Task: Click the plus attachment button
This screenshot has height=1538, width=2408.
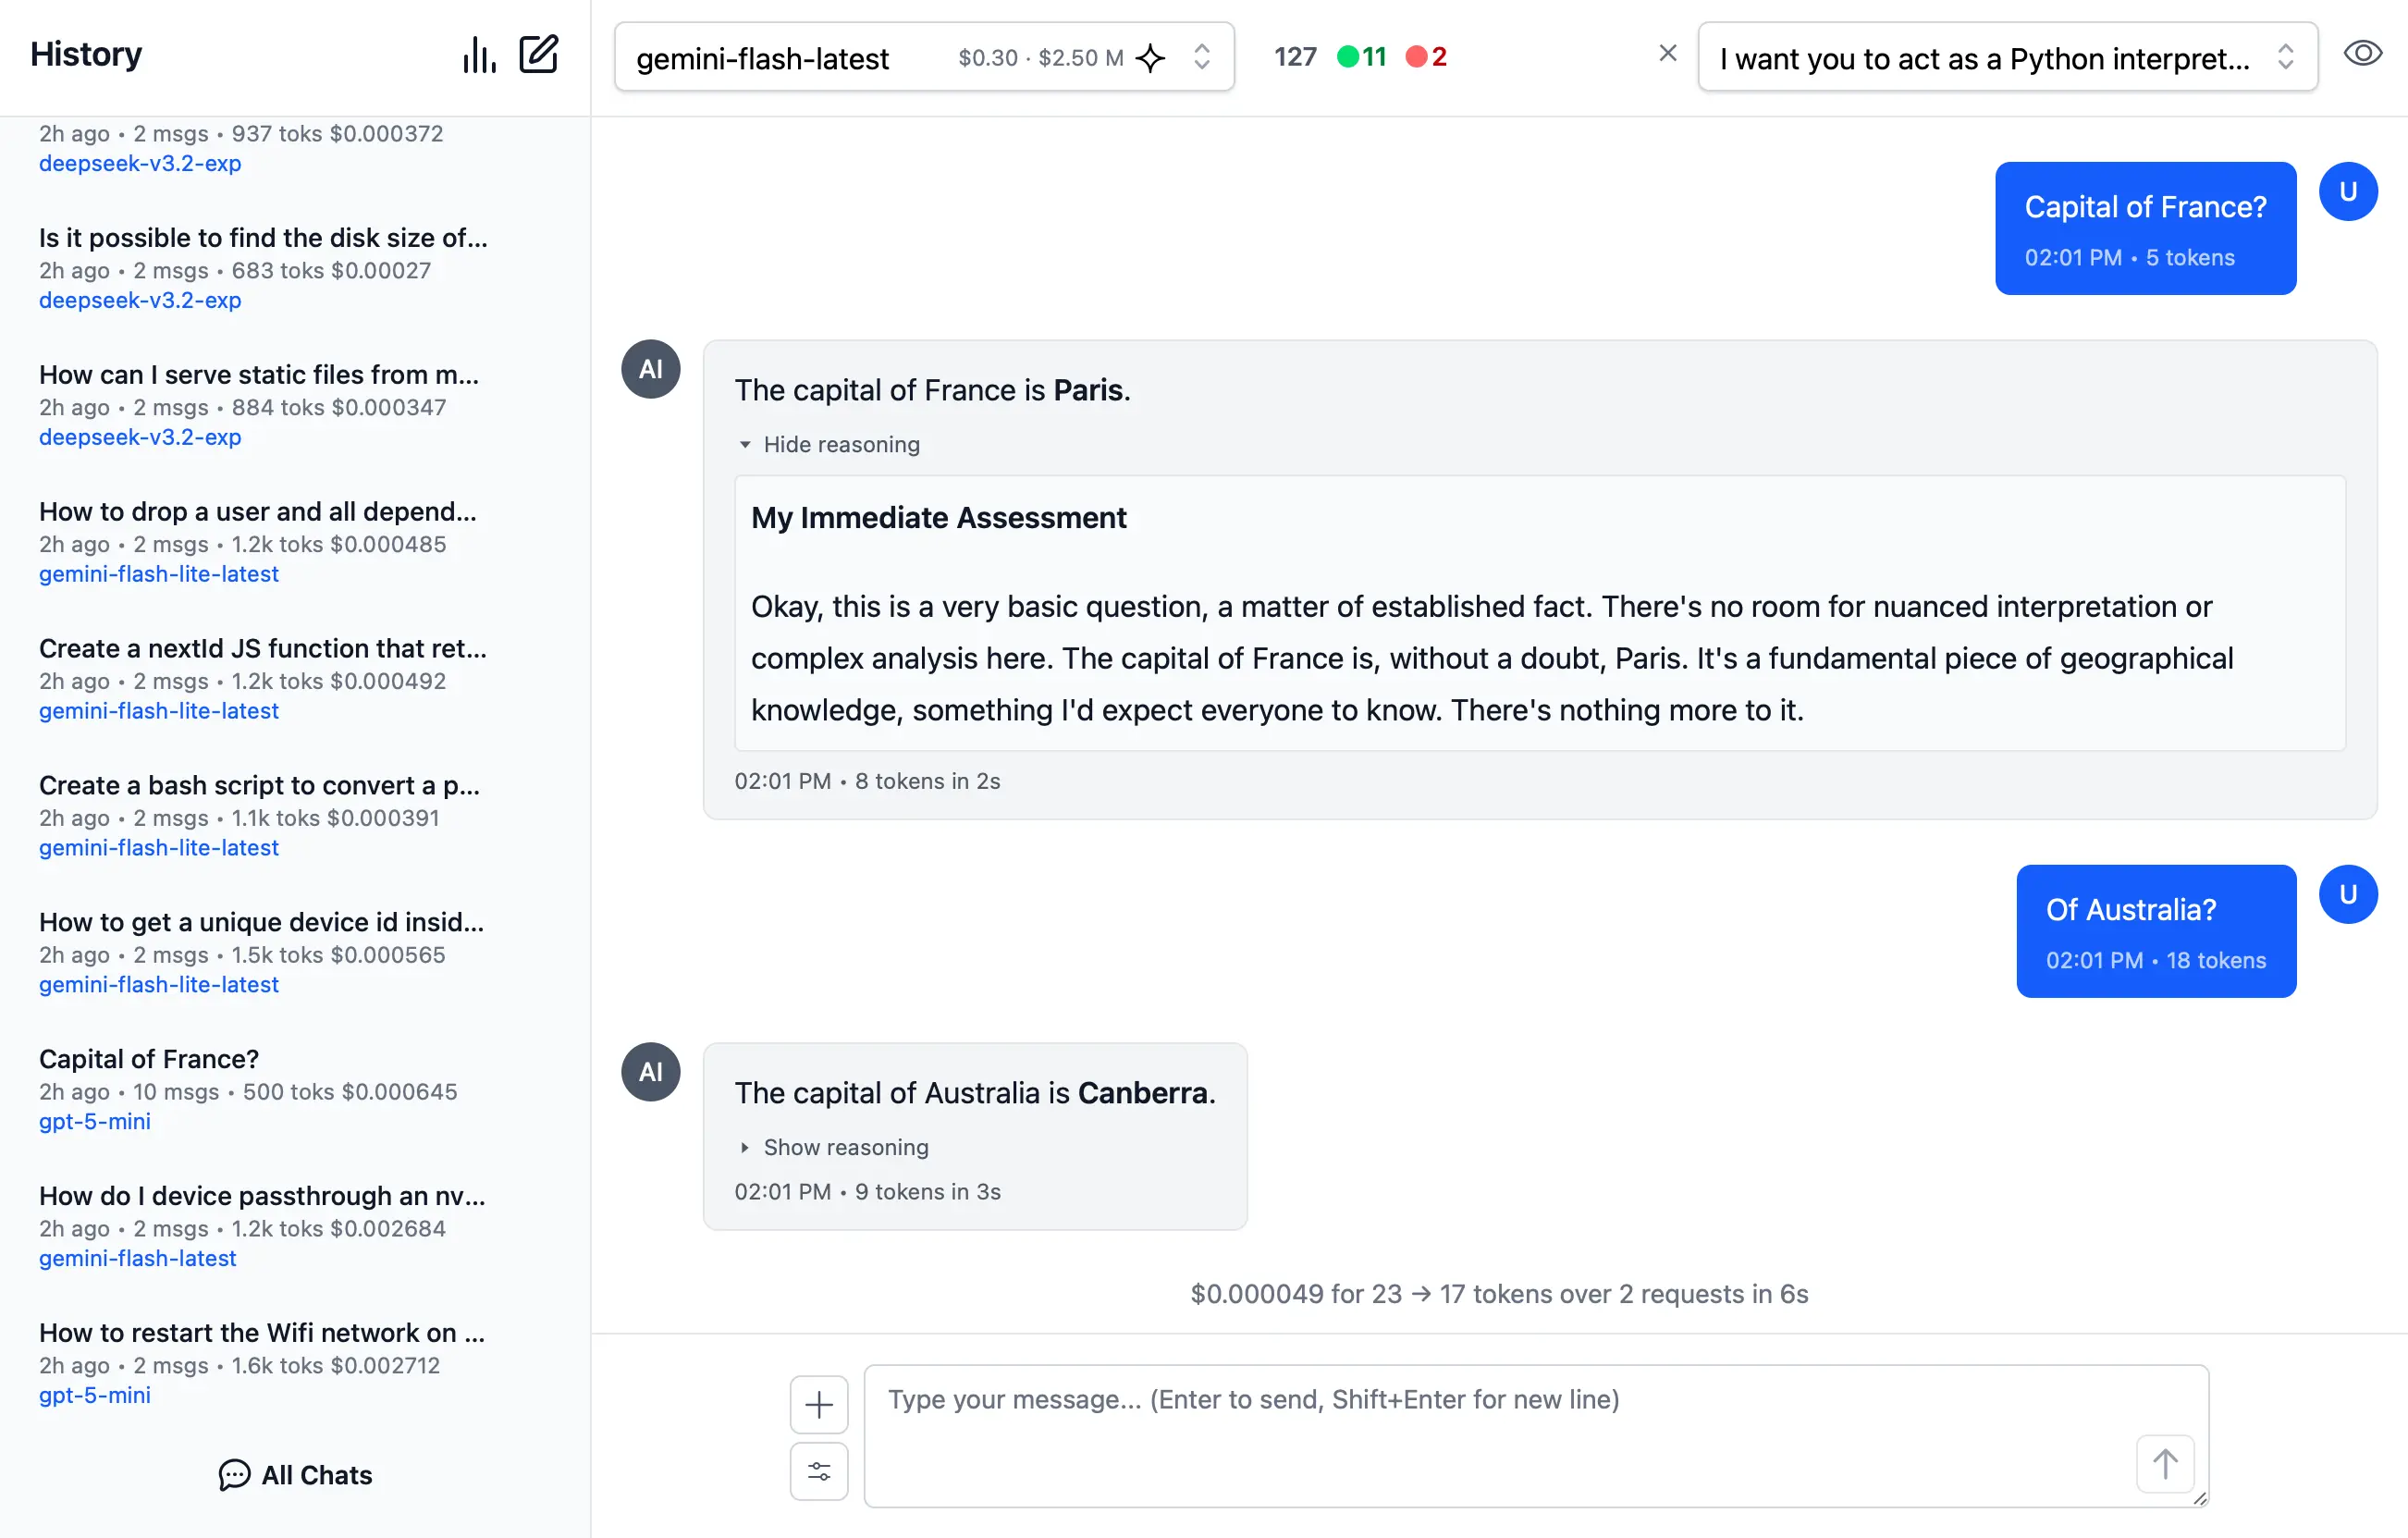Action: [x=818, y=1404]
